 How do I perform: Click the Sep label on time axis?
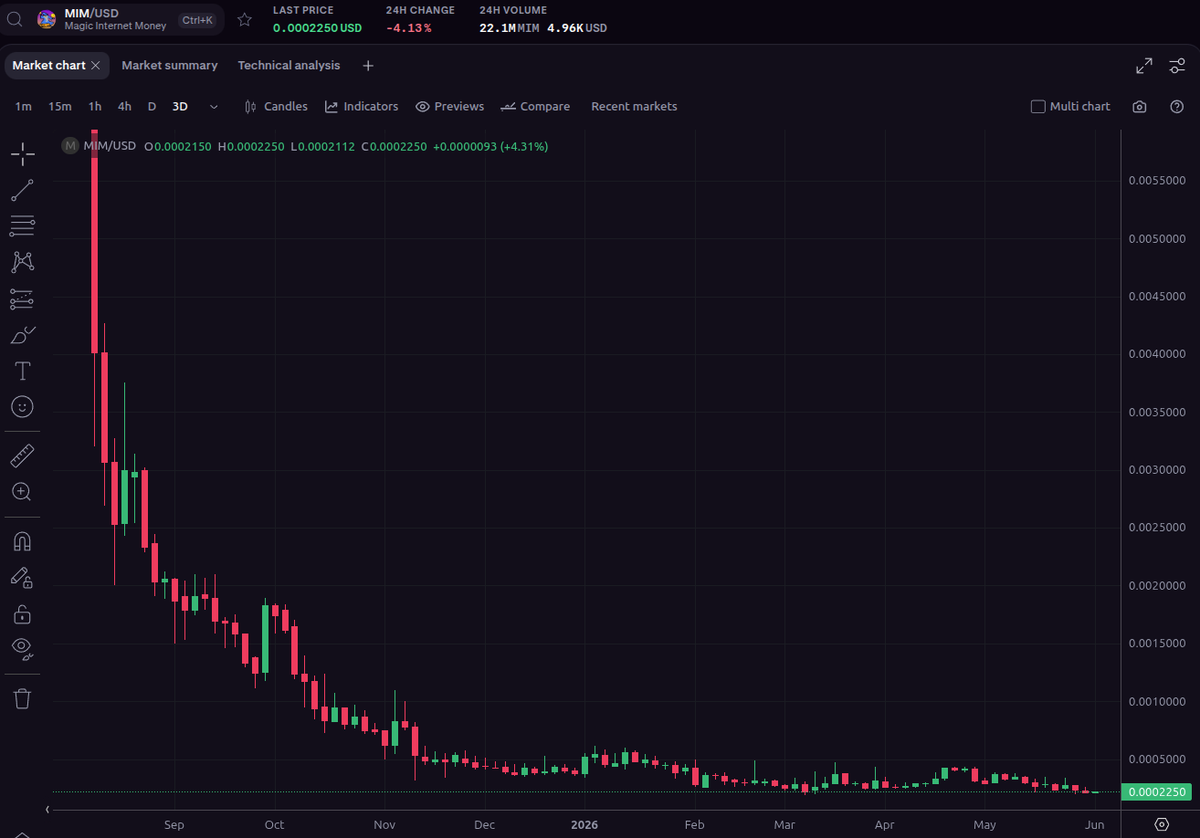tap(174, 825)
